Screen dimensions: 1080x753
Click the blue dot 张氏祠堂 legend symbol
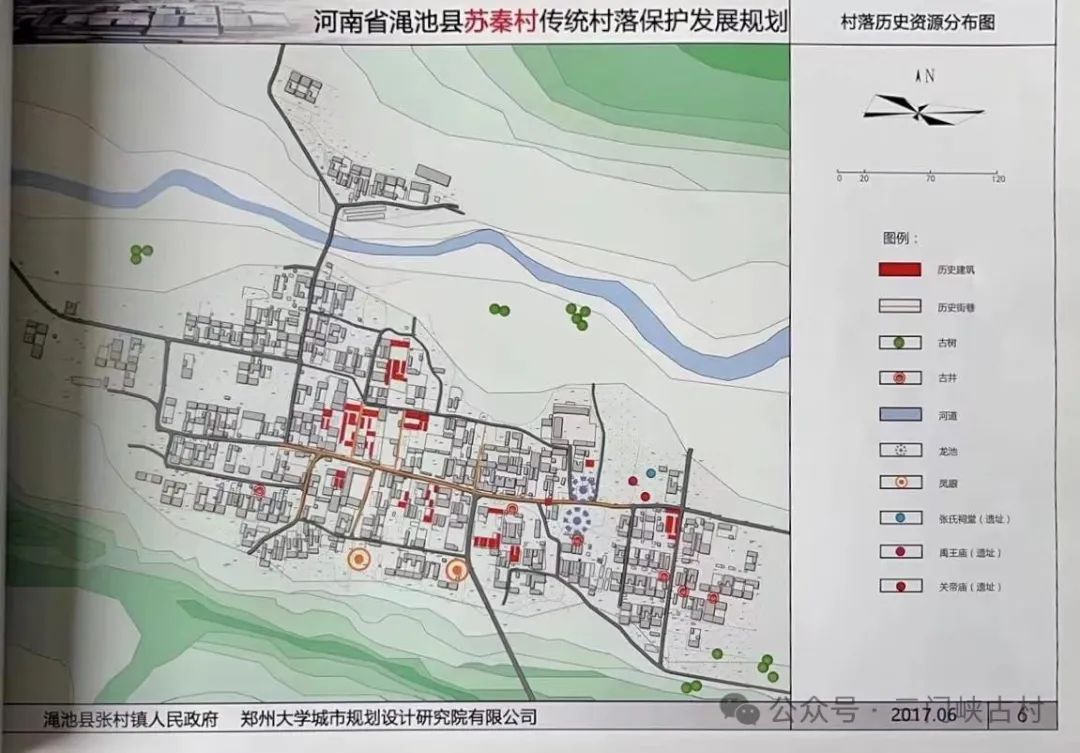(900, 517)
